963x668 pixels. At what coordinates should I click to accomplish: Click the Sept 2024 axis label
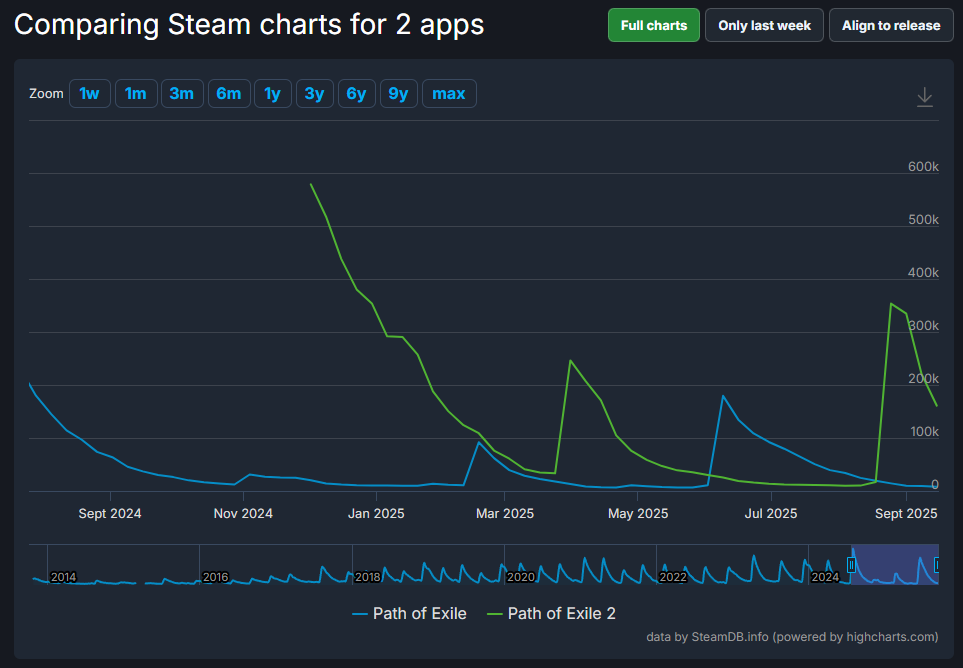coord(110,513)
